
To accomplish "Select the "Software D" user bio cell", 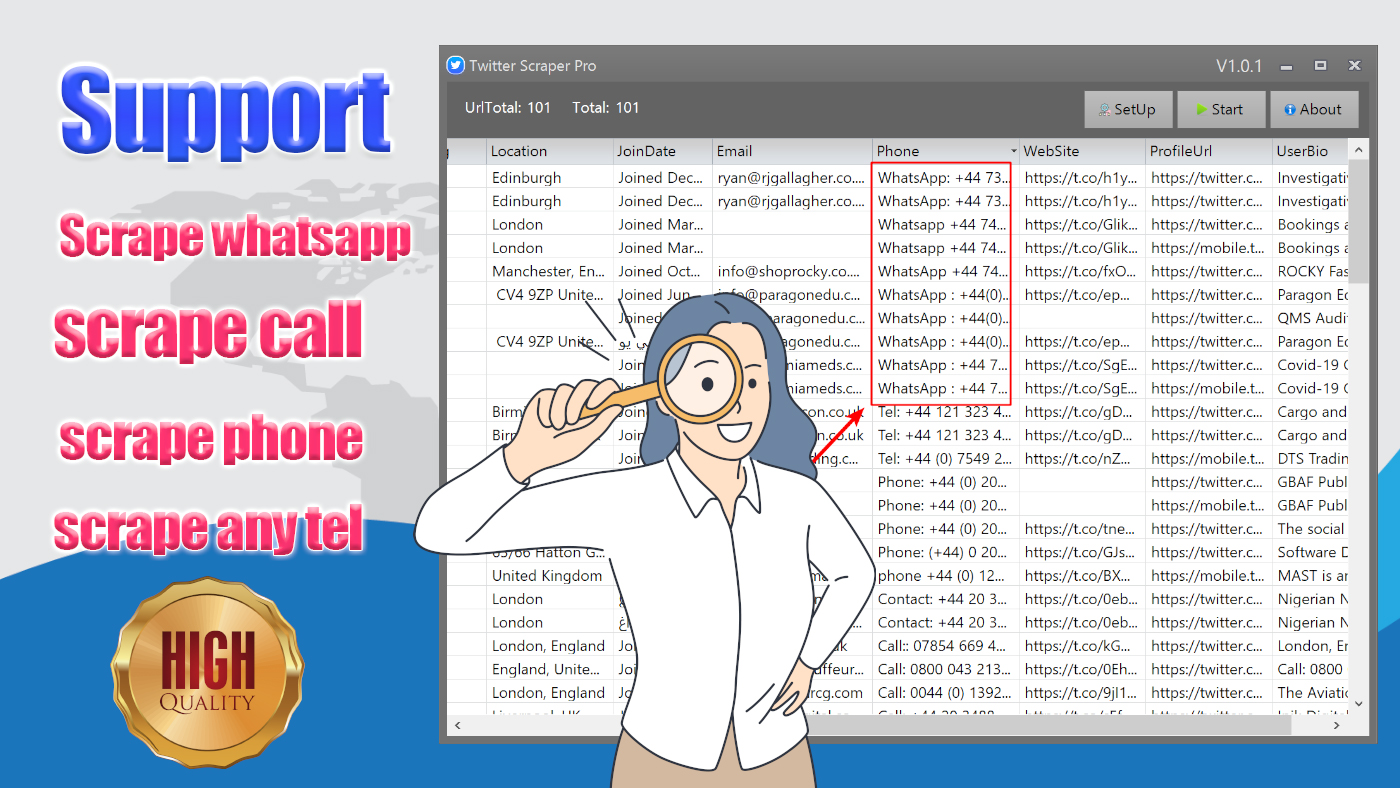I will click(x=1310, y=552).
